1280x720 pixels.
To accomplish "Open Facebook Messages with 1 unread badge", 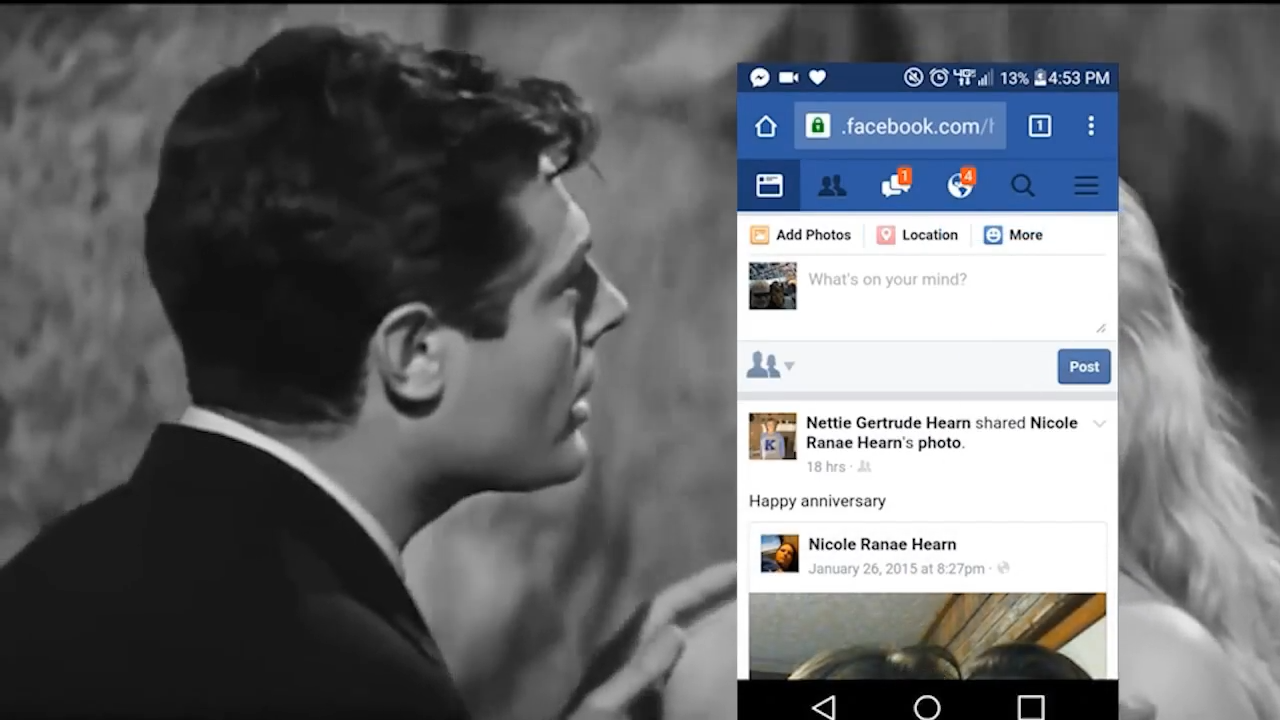I will (896, 184).
